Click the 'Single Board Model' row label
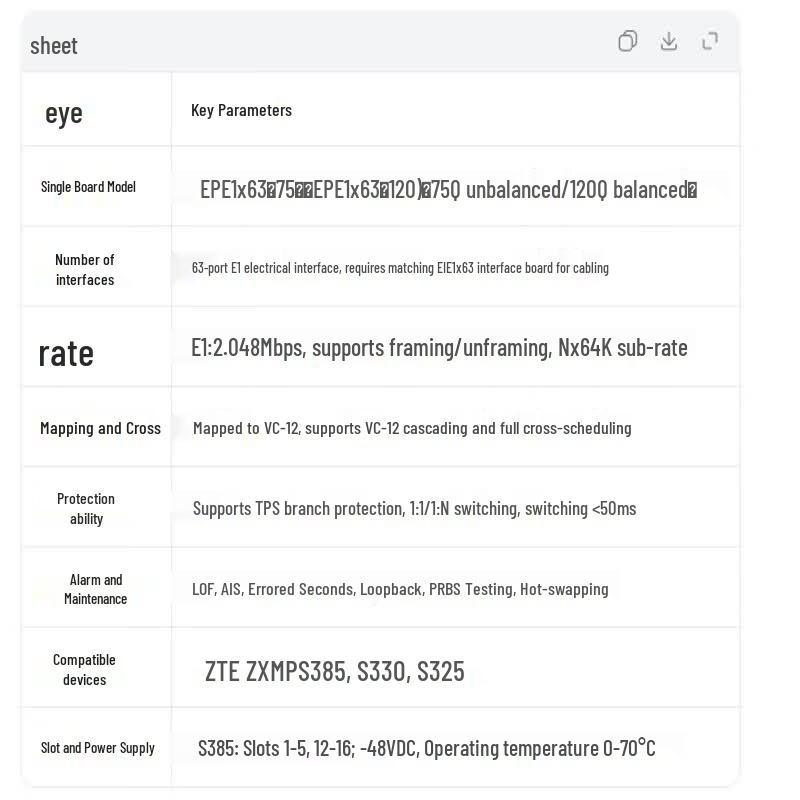Image resolution: width=800 pixels, height=800 pixels. coord(88,187)
